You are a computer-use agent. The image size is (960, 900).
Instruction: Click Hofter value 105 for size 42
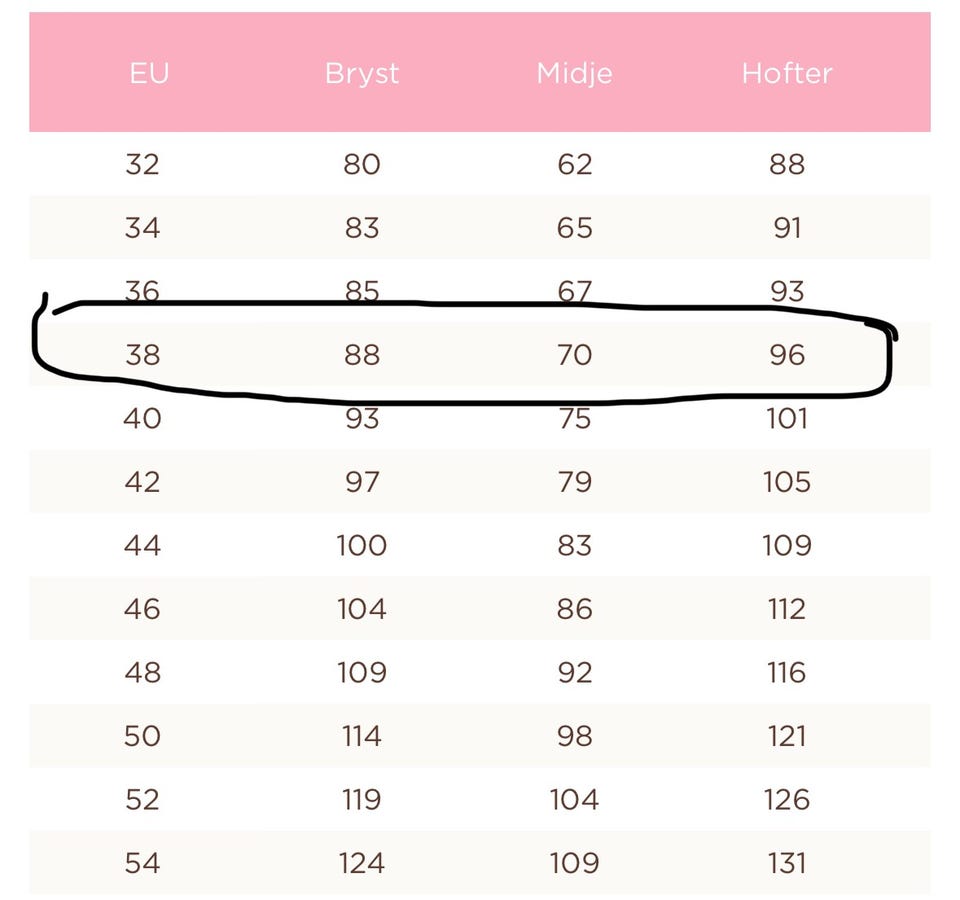click(x=787, y=482)
